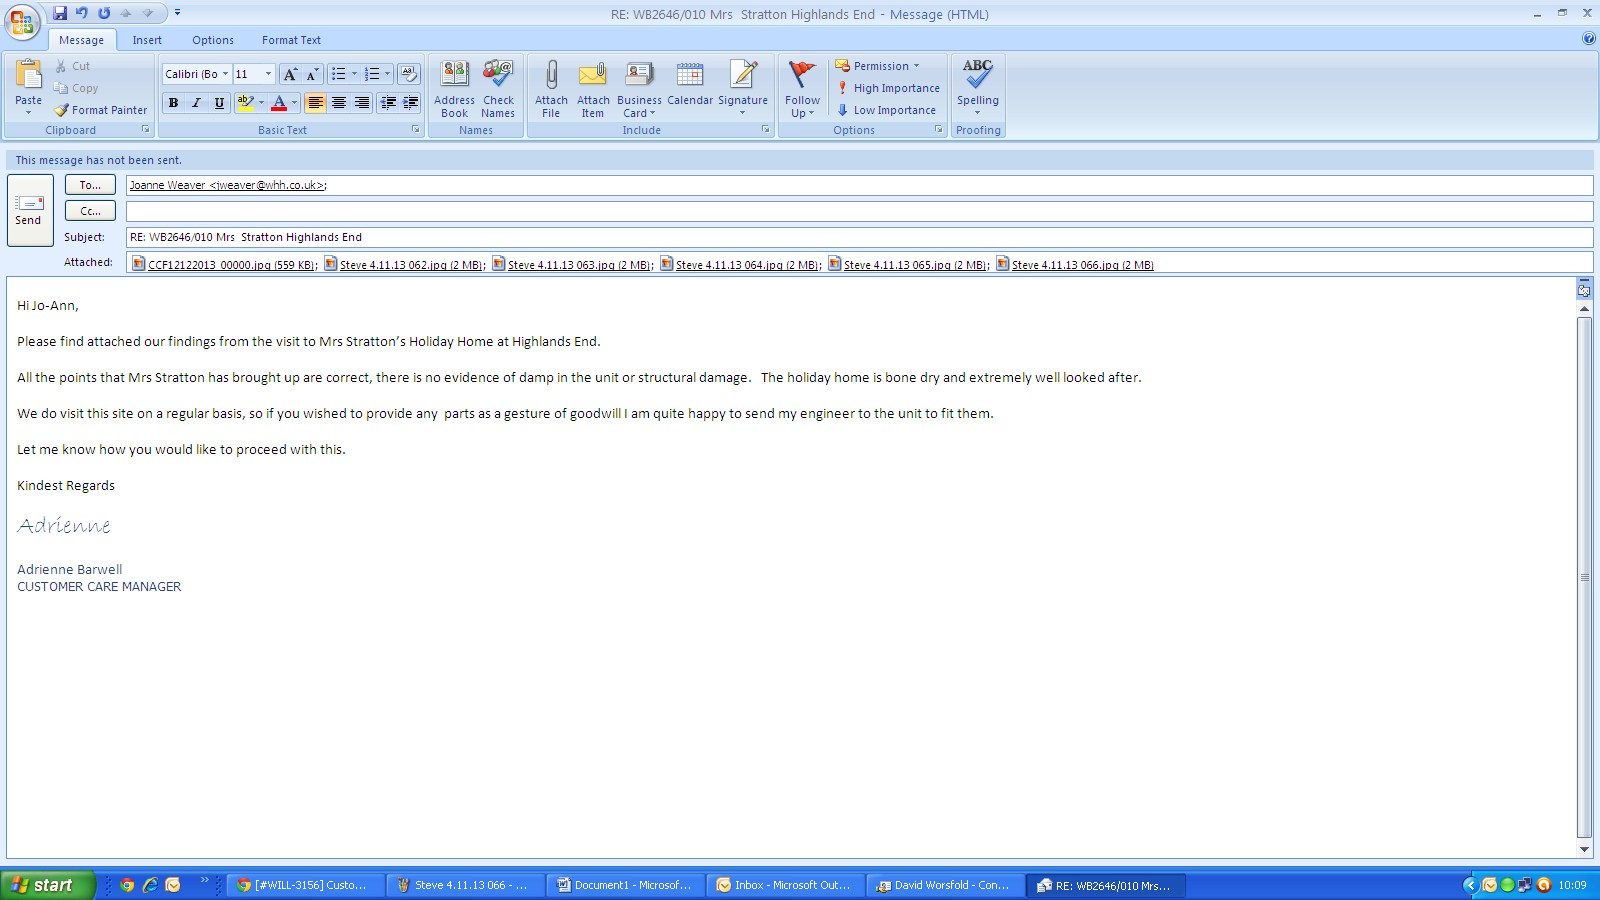Viewport: 1600px width, 900px height.
Task: Click the Format Painter tool
Action: pyautogui.click(x=100, y=110)
